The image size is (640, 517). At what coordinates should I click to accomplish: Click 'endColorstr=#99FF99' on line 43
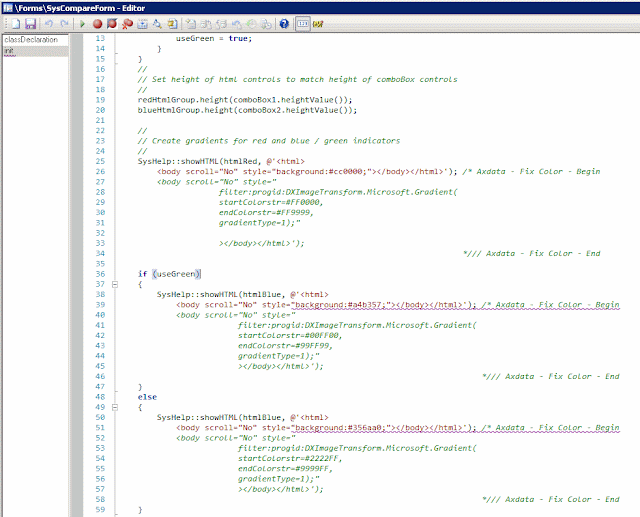click(x=285, y=346)
